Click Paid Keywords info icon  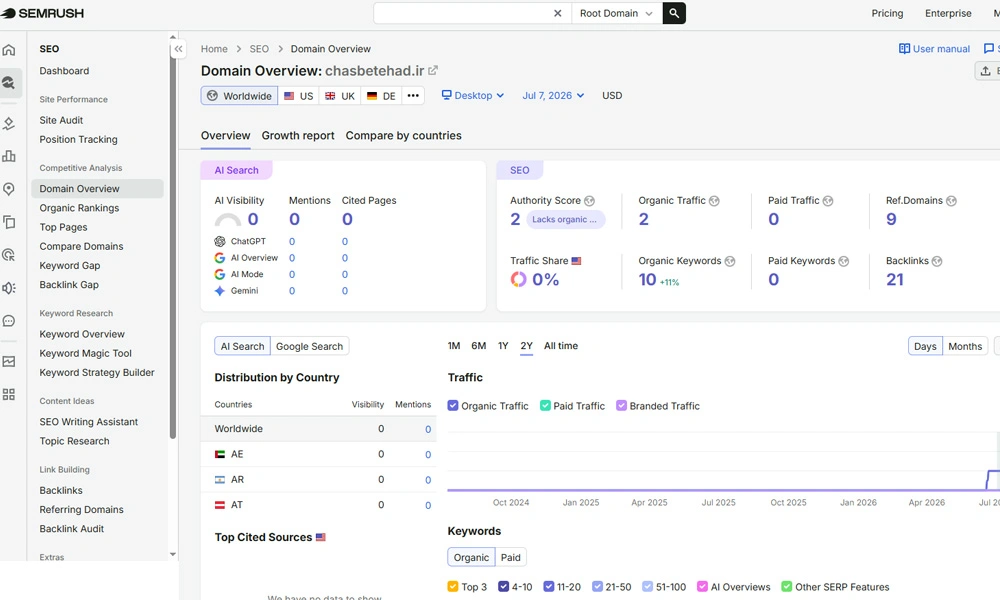843,261
